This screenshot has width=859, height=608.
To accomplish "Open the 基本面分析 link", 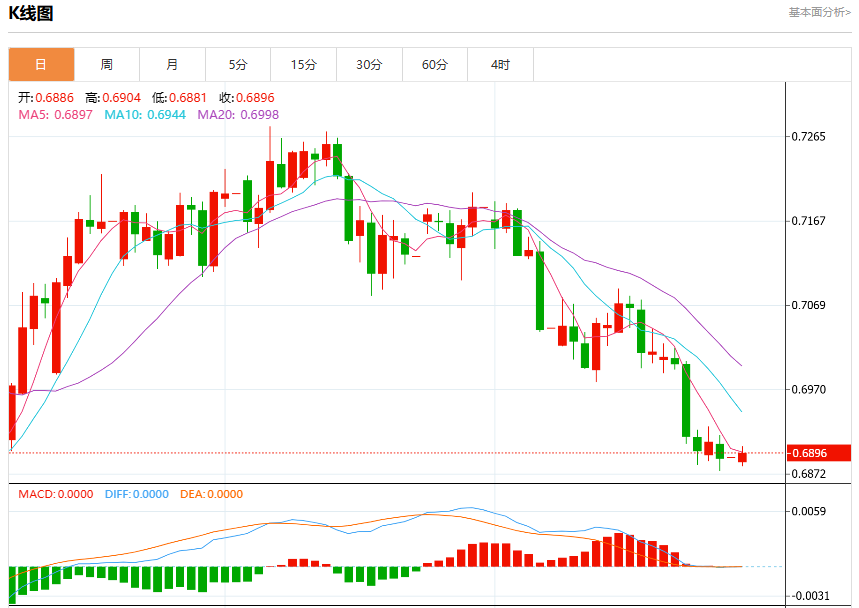I will [x=820, y=12].
